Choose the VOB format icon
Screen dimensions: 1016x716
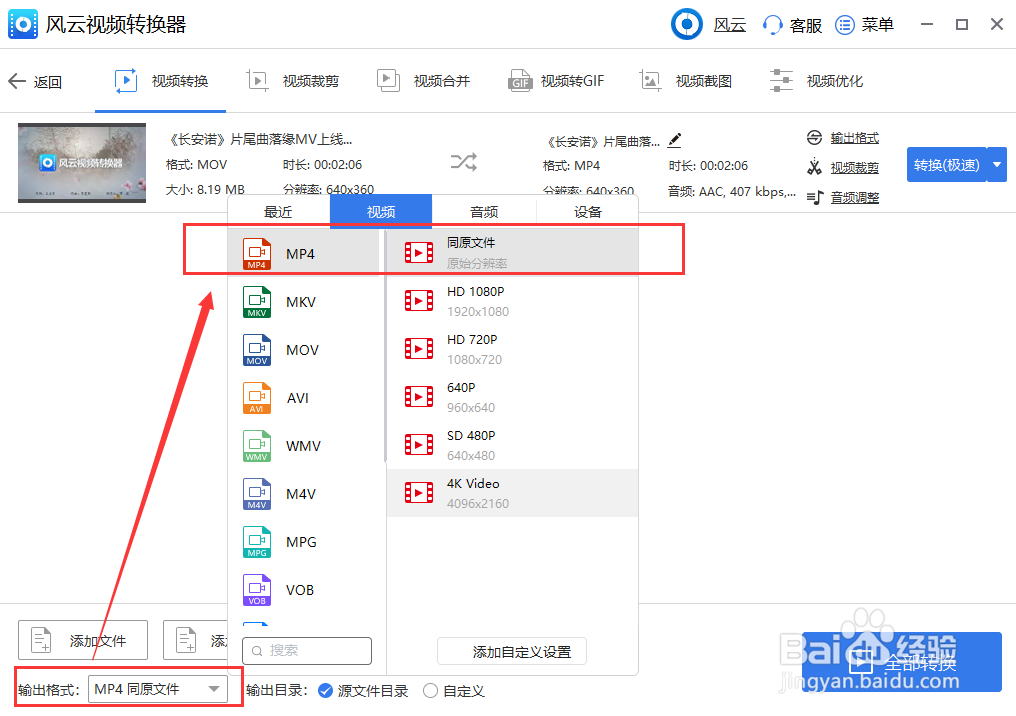coord(257,590)
